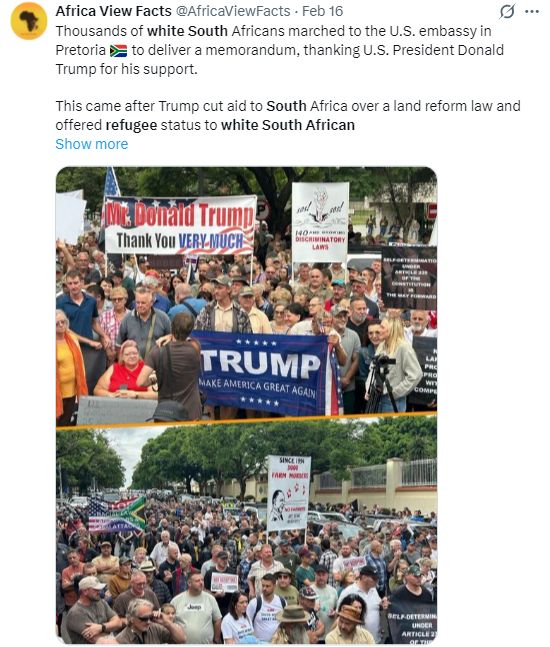Viewport: 550px width, 647px height.
Task: Click the tweet text about Pretoria embassy
Action: coord(279,50)
